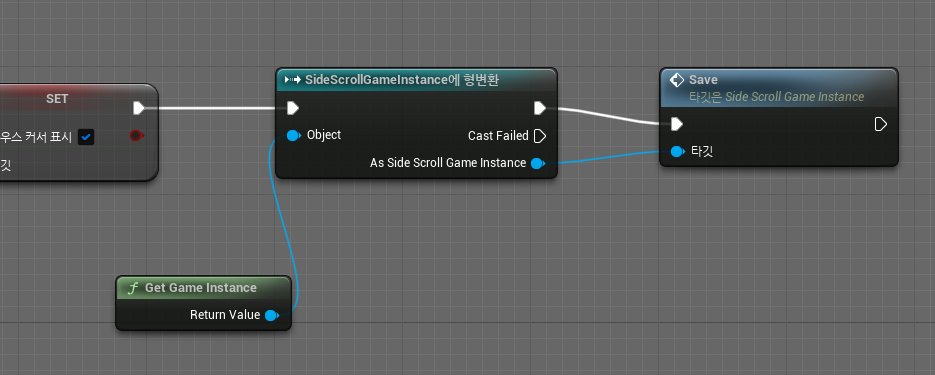935x375 pixels.
Task: Click the Return Value output pin
Action: tap(272, 315)
